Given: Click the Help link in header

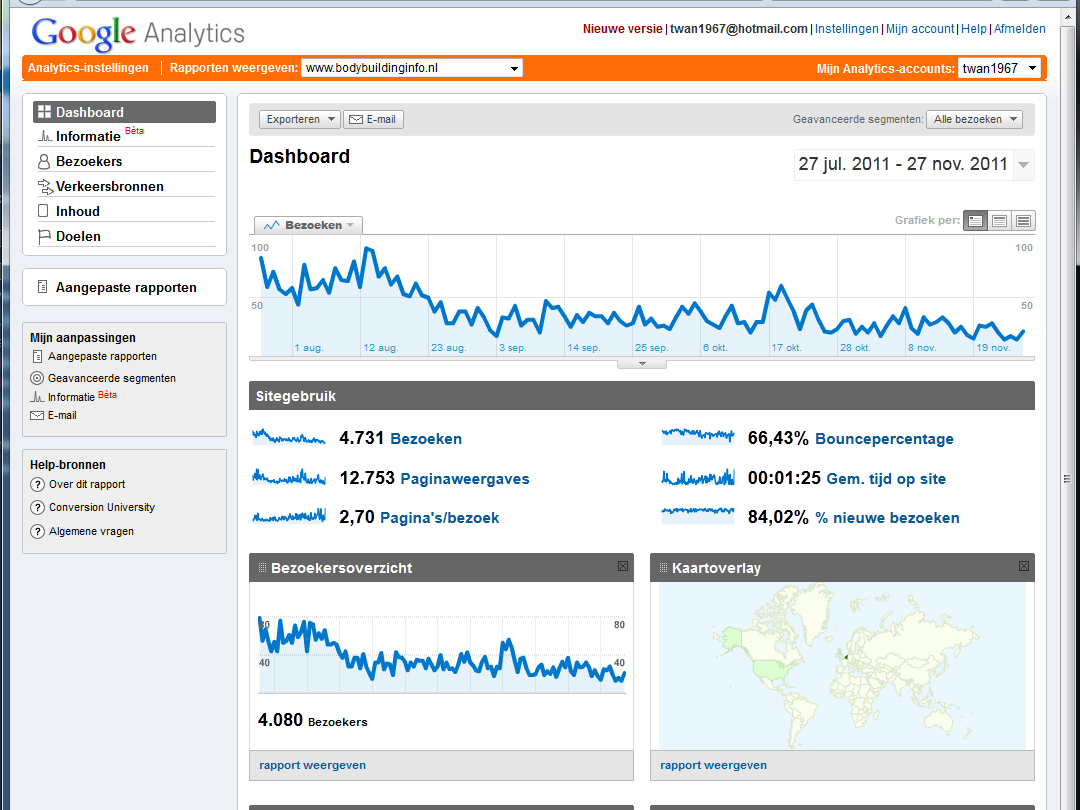Looking at the screenshot, I should 974,29.
